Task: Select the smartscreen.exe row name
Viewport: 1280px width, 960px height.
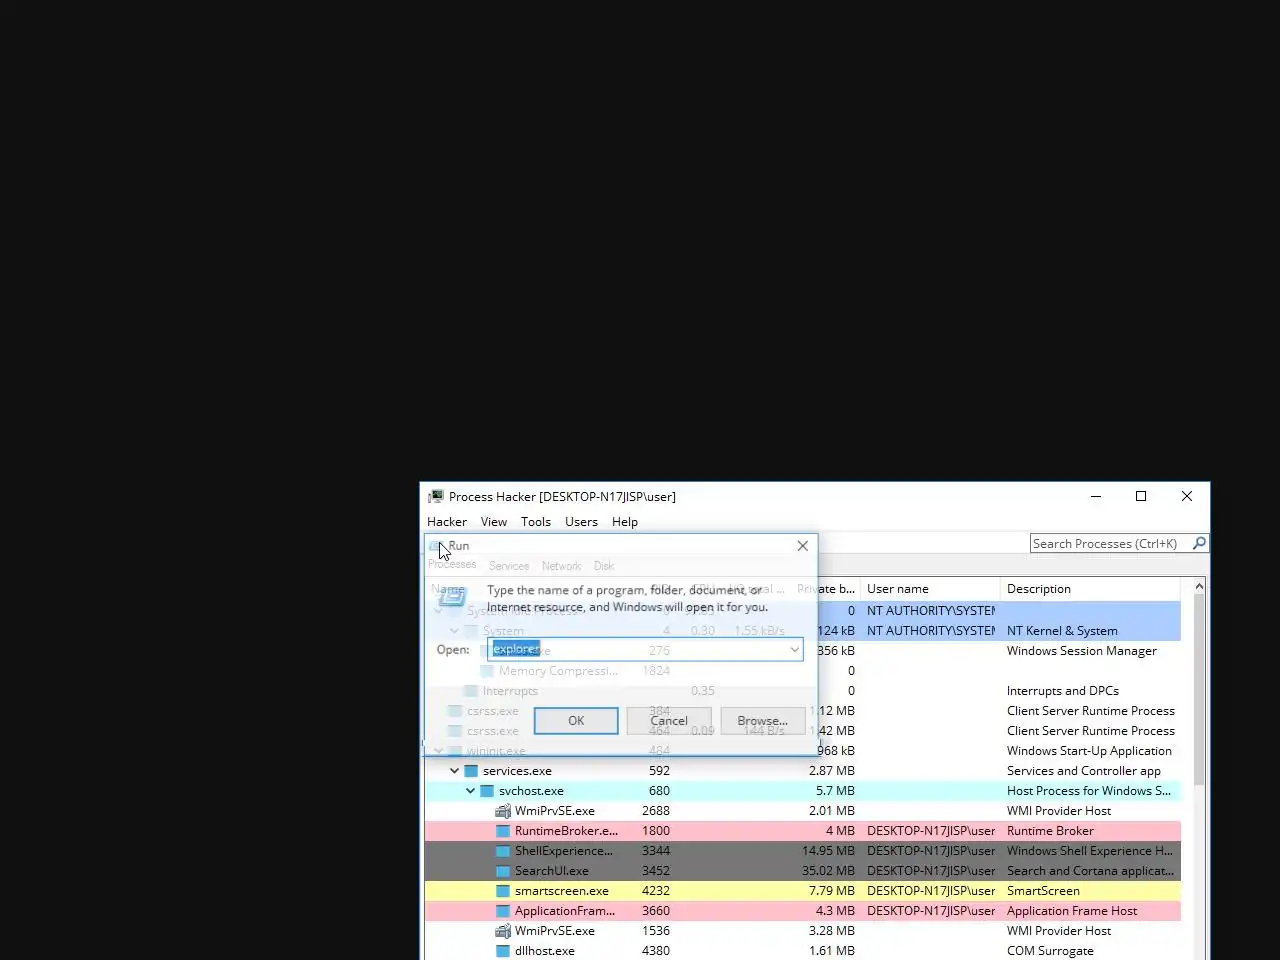Action: pyautogui.click(x=562, y=891)
